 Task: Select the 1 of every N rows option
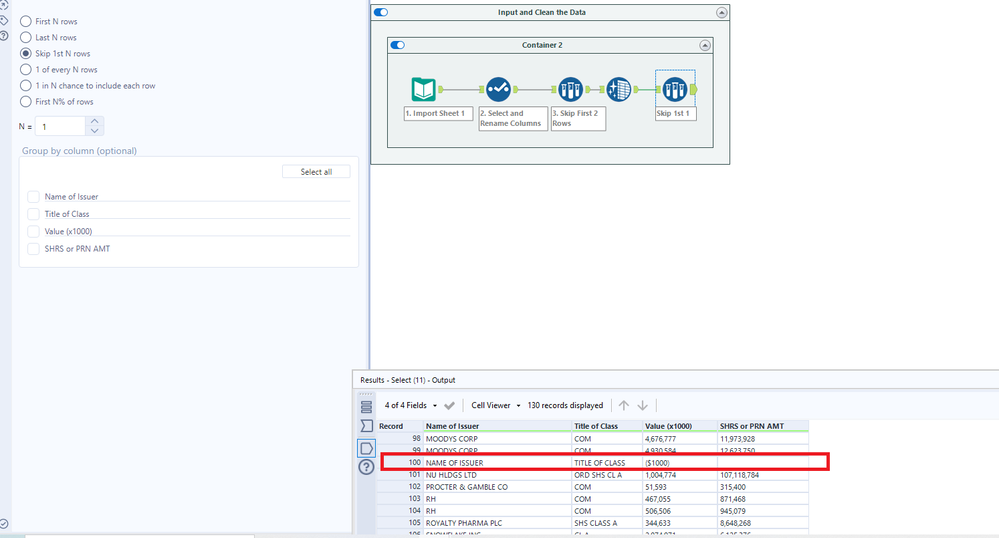coord(25,69)
